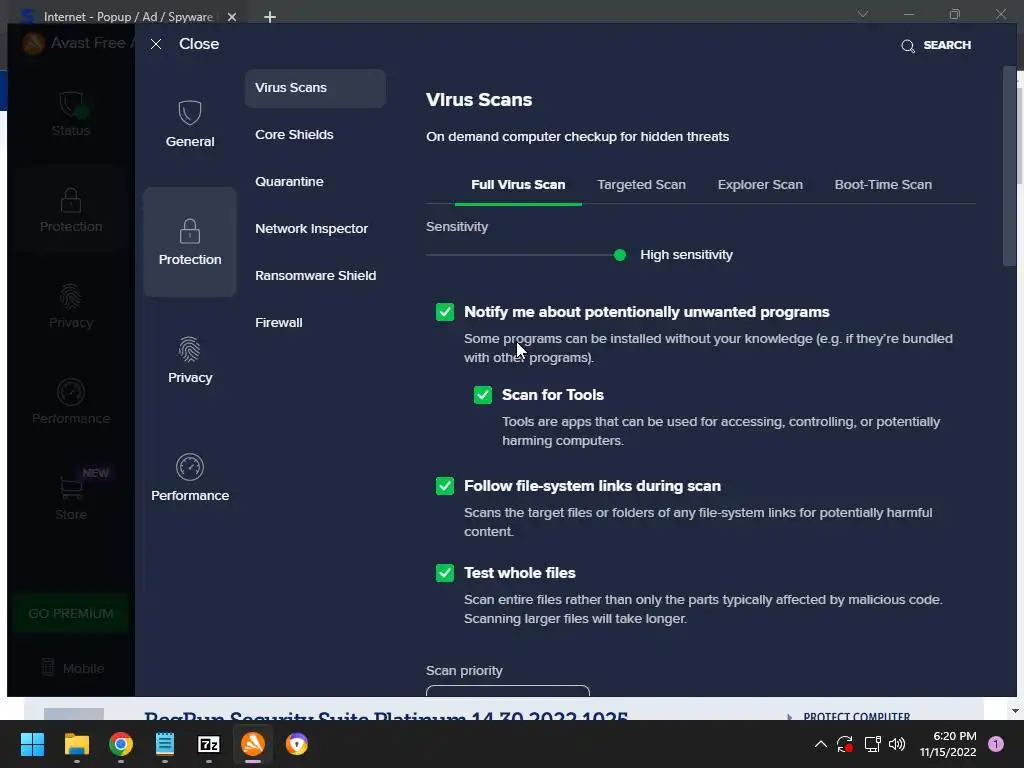Uncheck the Scan for Tools checkbox
The width and height of the screenshot is (1024, 768).
click(483, 395)
